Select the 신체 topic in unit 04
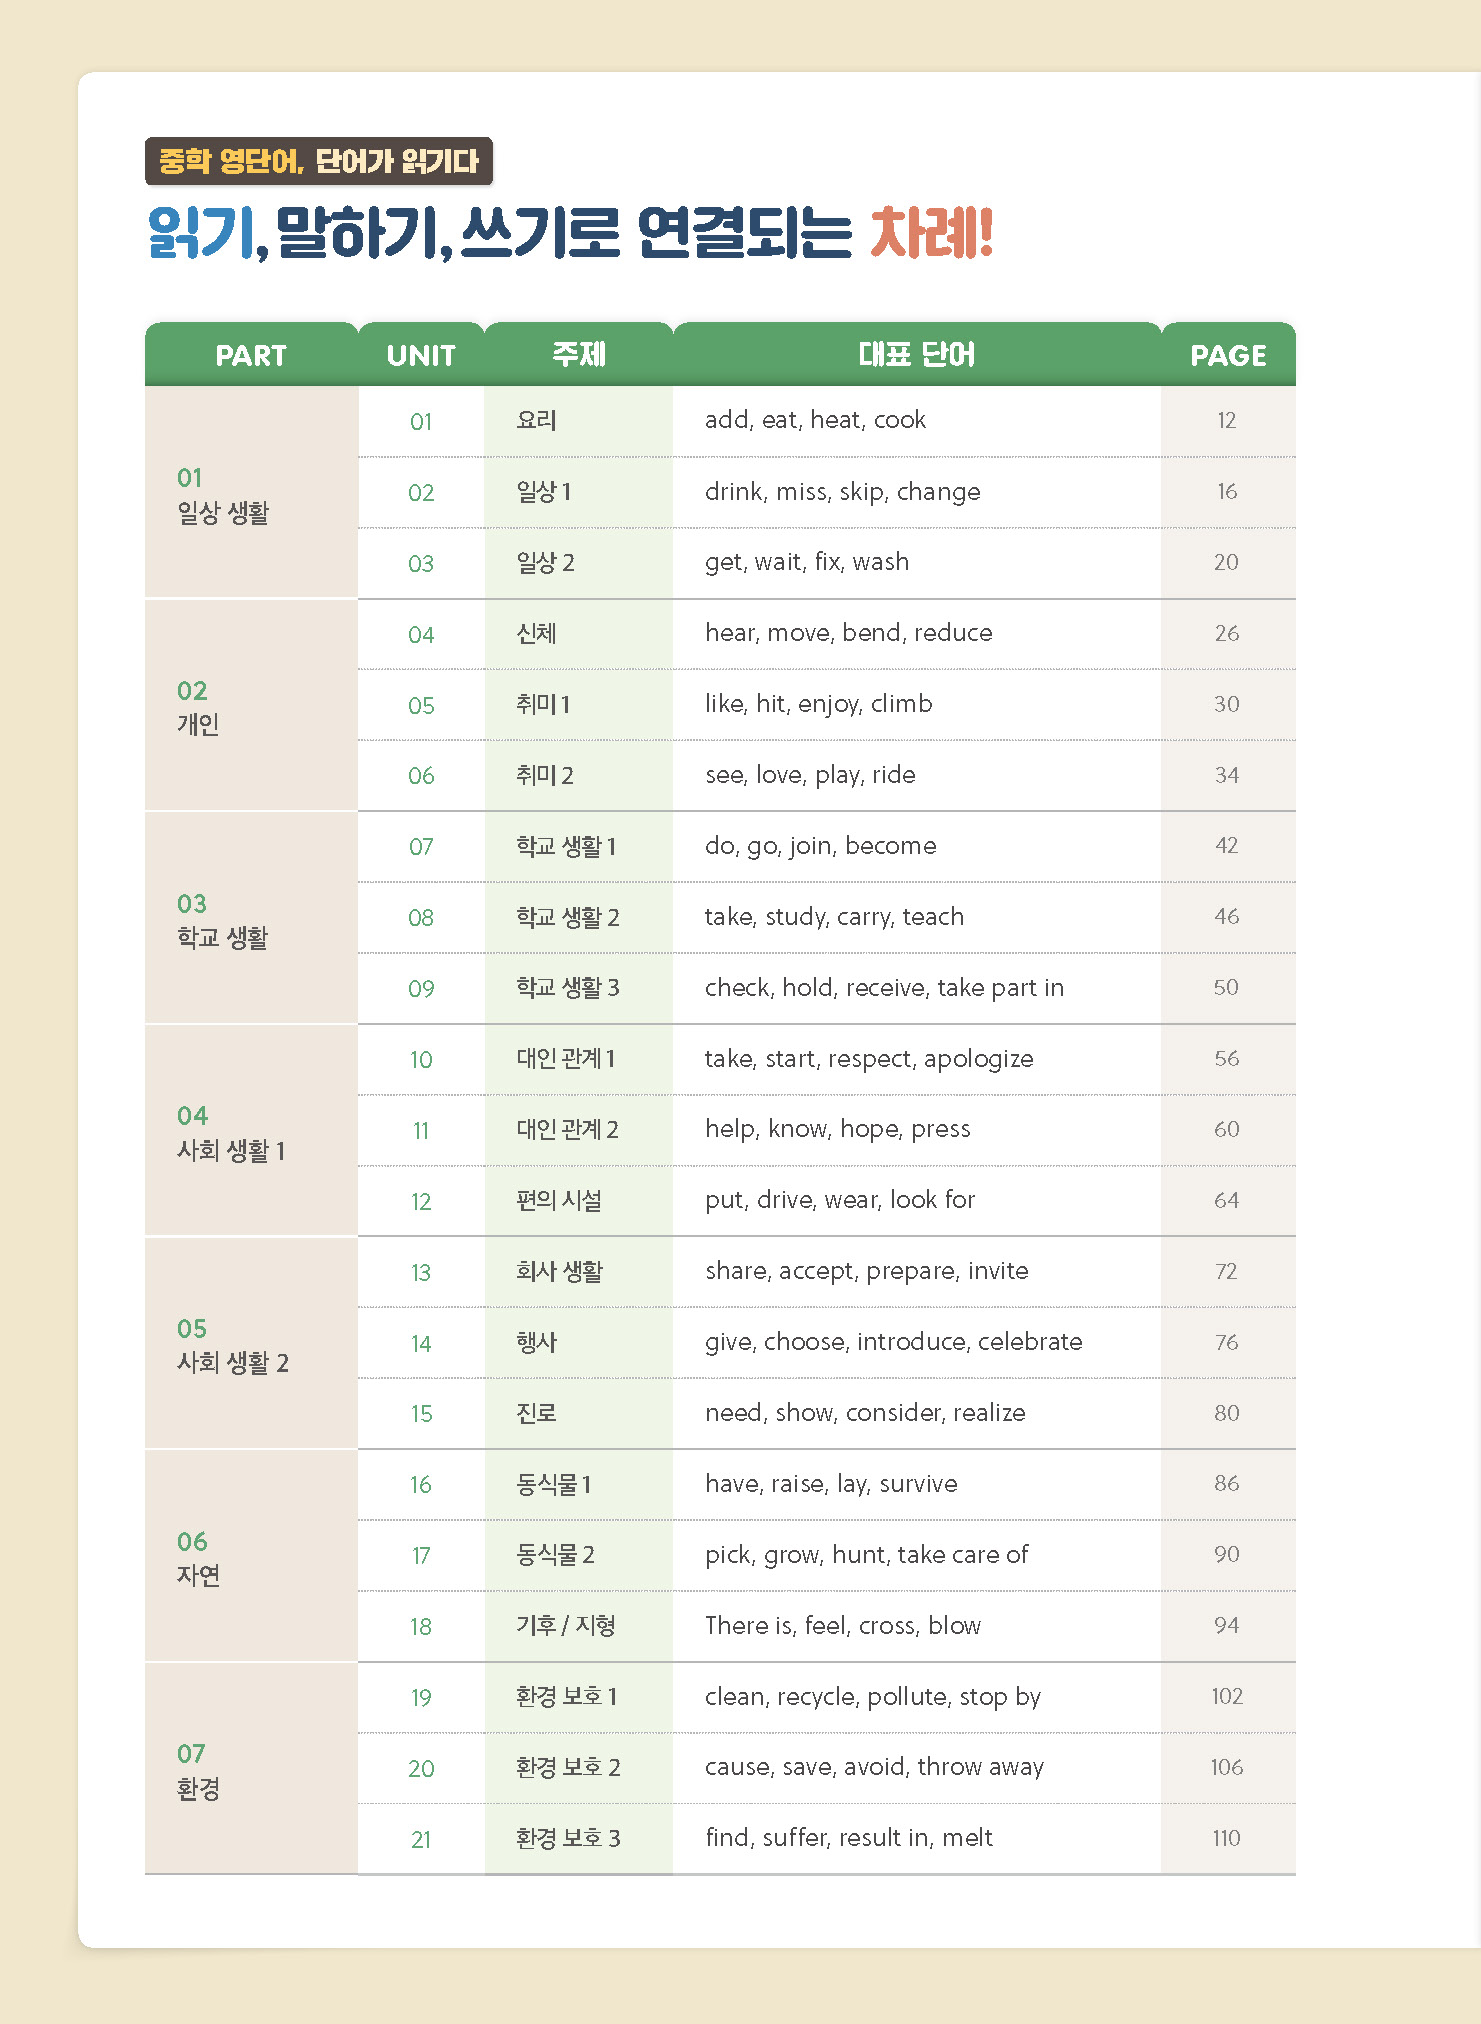The image size is (1481, 2024). tap(537, 634)
